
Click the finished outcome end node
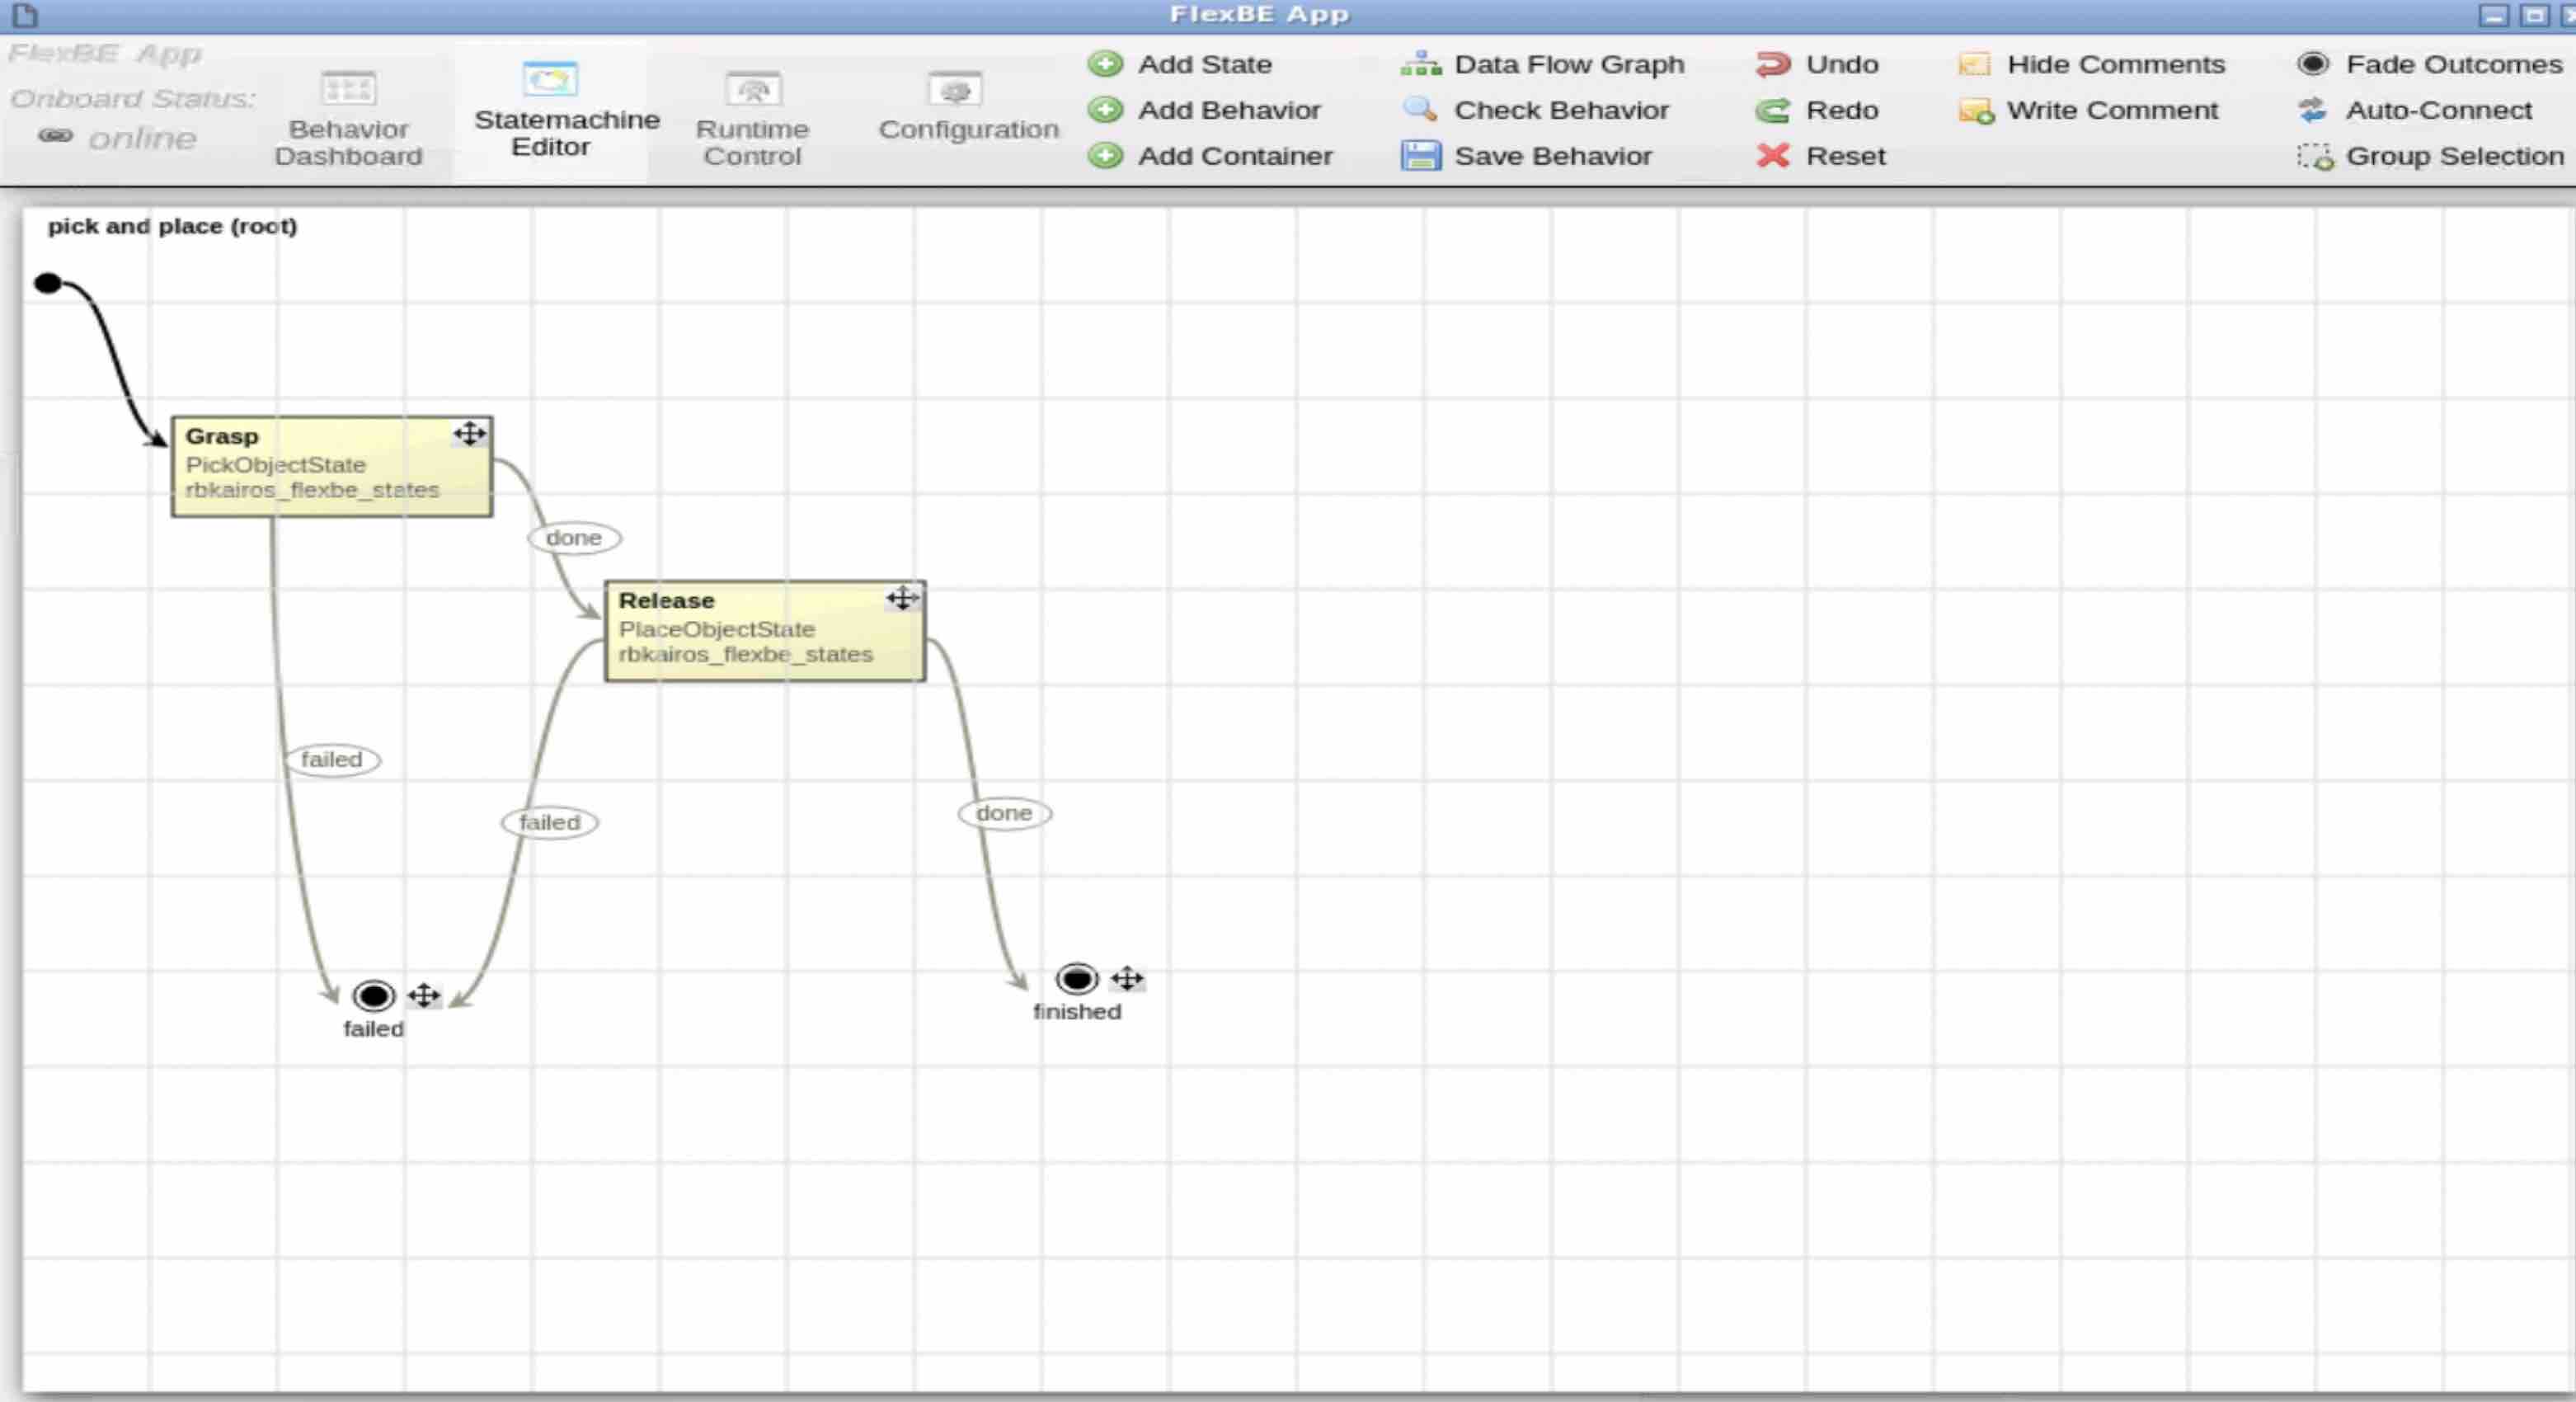point(1077,979)
